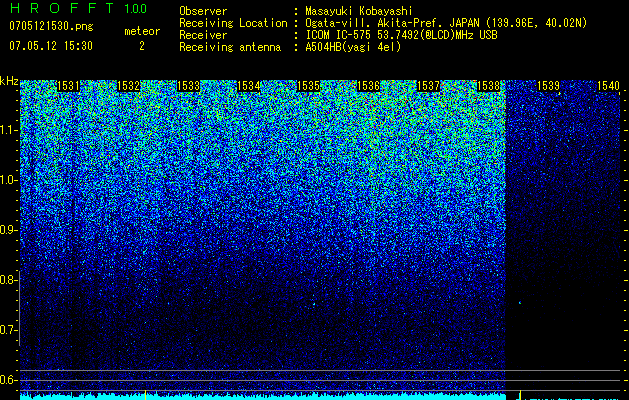Click the meteor label

142,31
